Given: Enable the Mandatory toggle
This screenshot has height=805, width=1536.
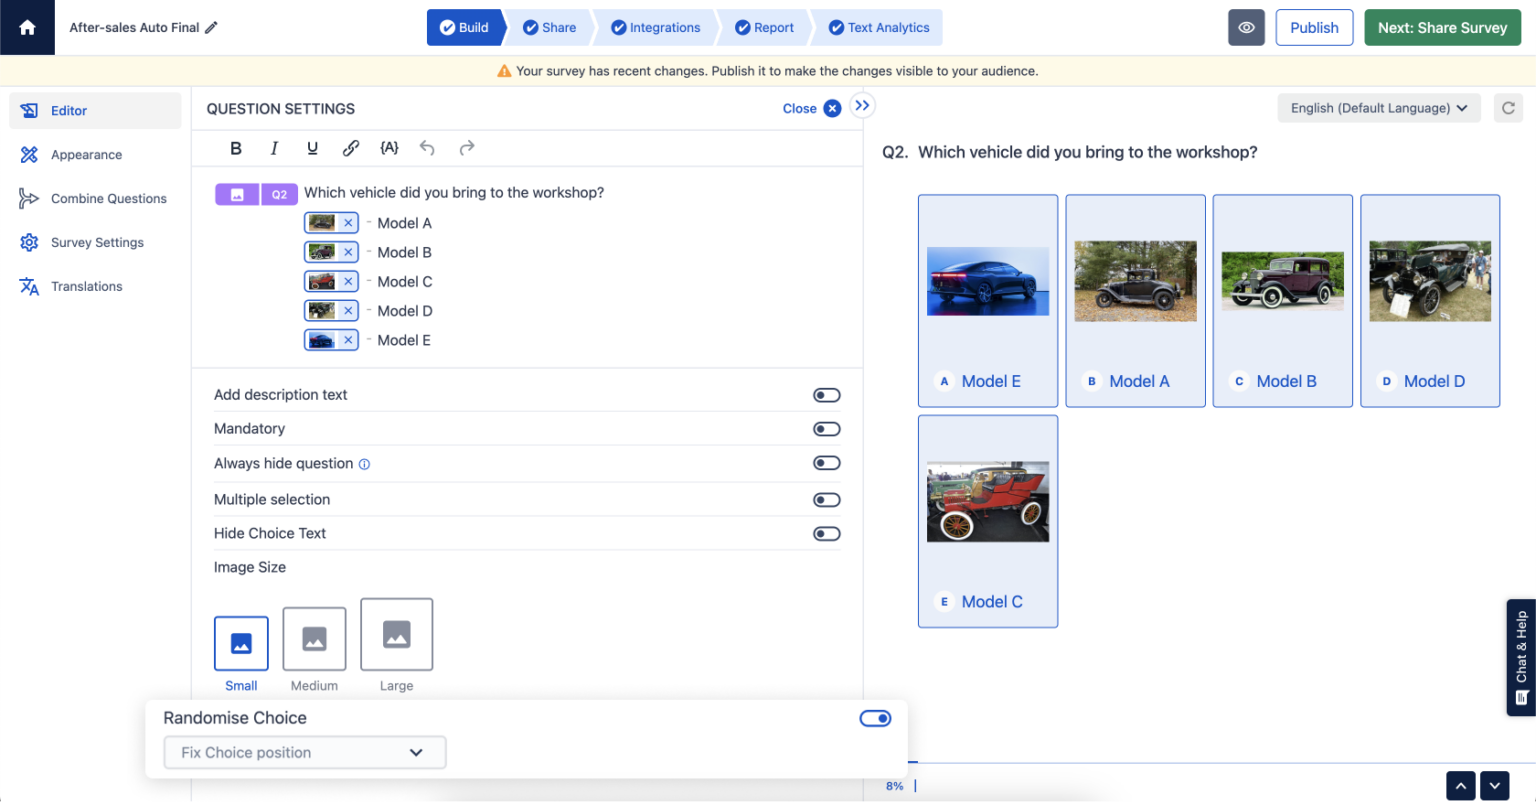Looking at the screenshot, I should (826, 428).
